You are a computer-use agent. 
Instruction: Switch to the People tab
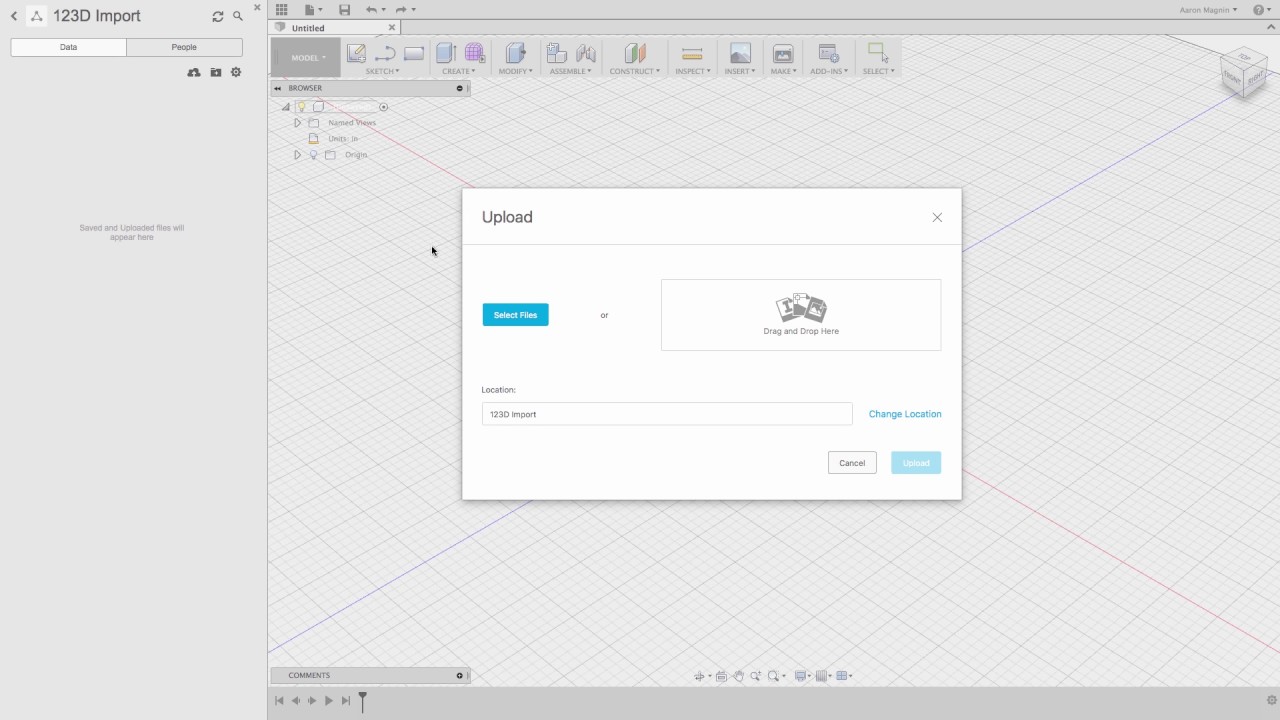pos(184,47)
